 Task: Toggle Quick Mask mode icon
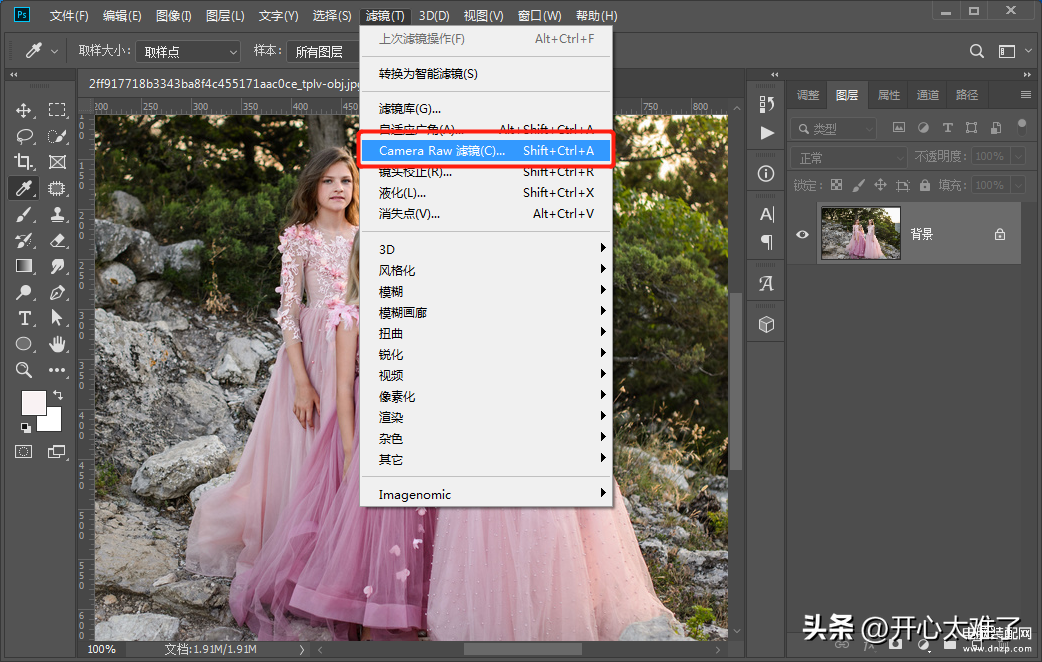[x=24, y=452]
